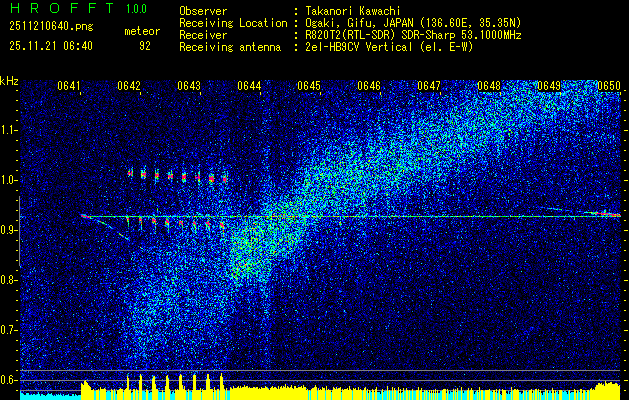Click the Receiver field label

coord(203,35)
